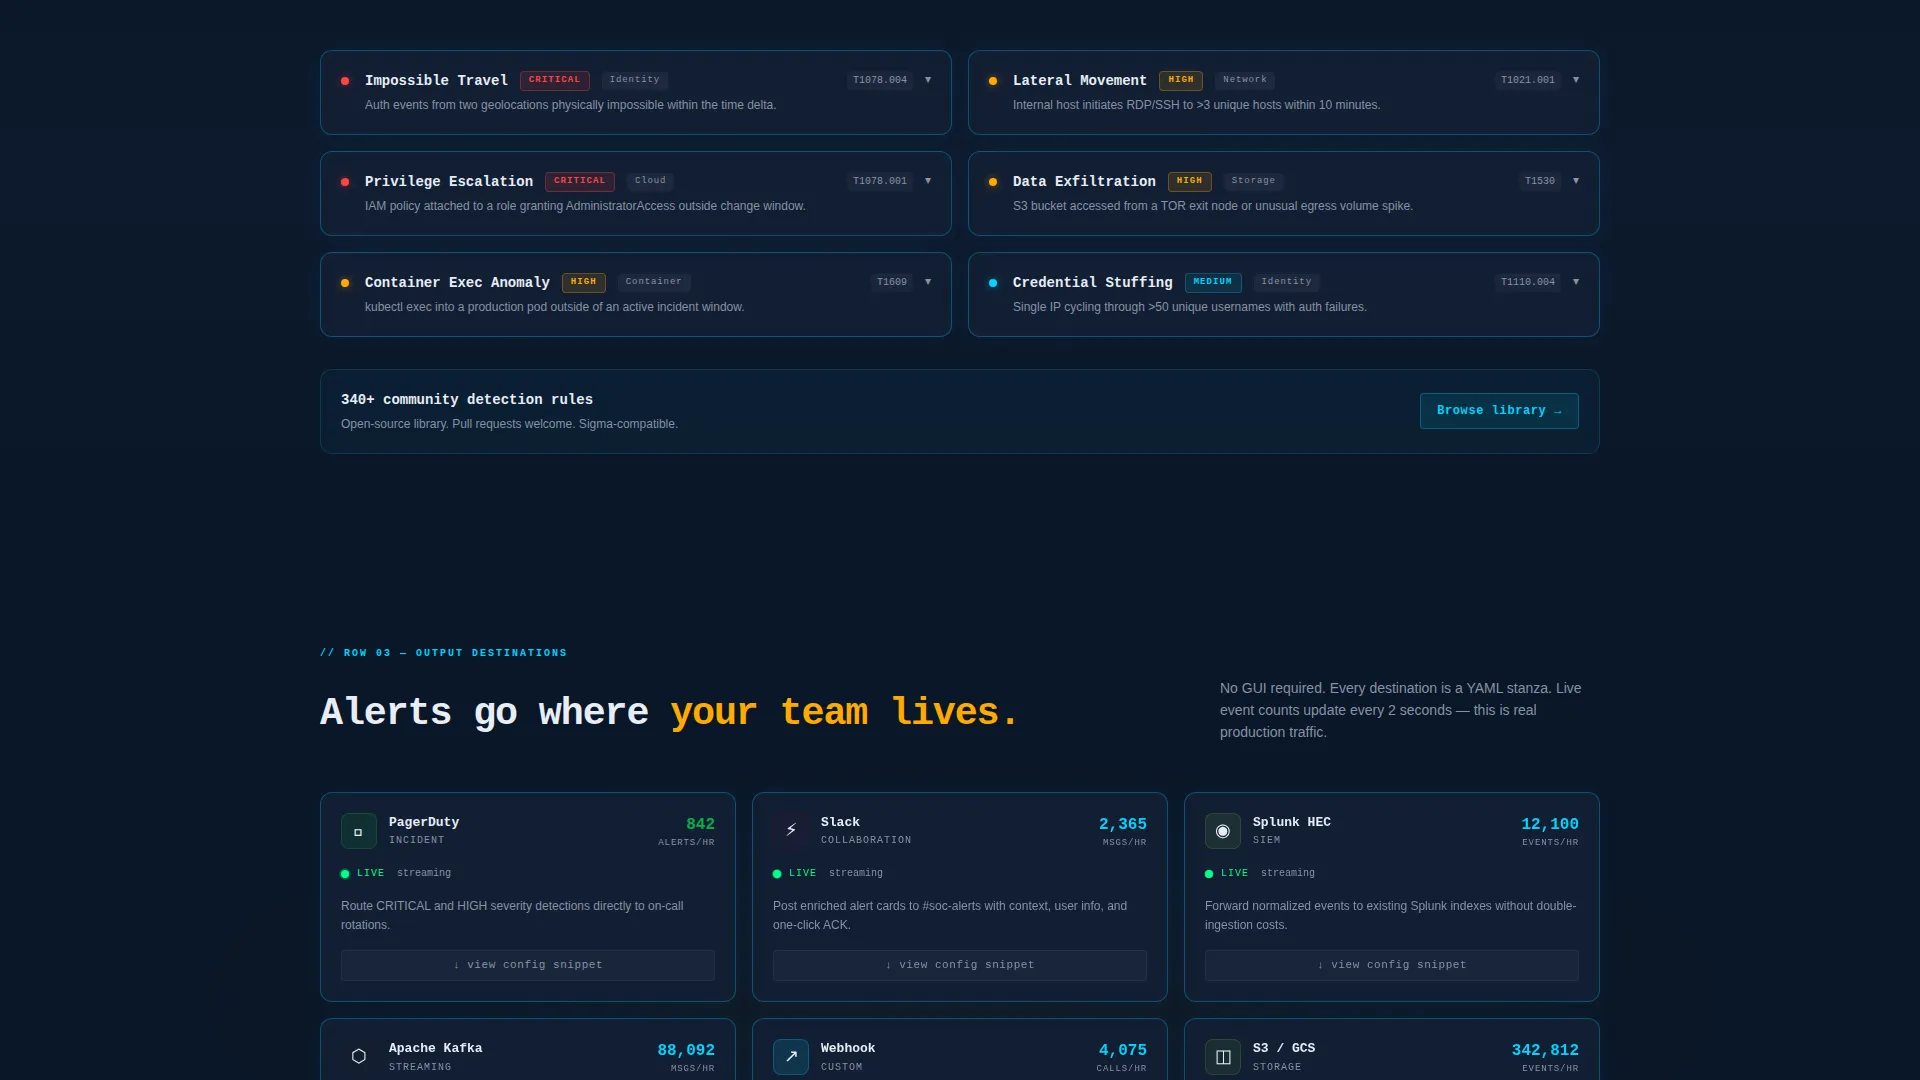Click the Identity tag on Credential Stuffing
The image size is (1920, 1080).
[1287, 282]
